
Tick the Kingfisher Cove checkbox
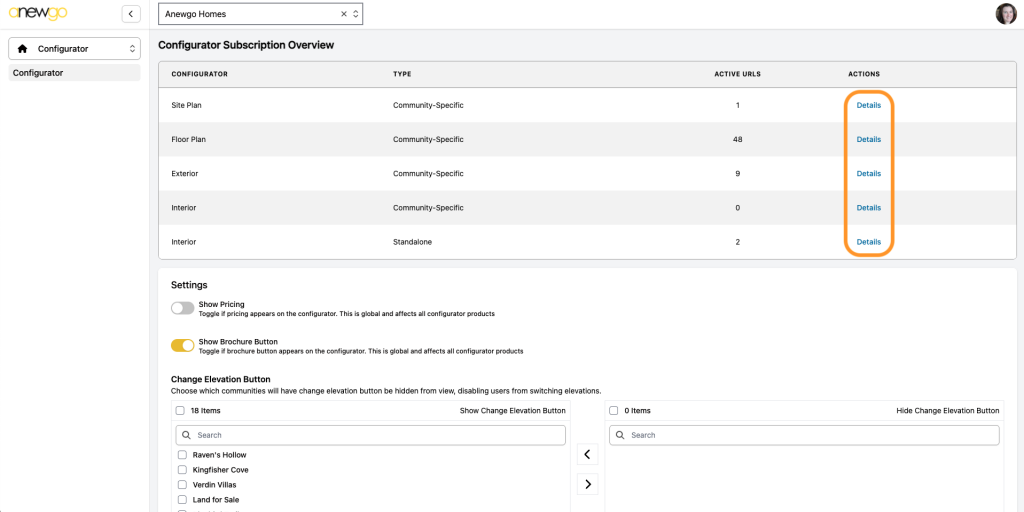click(182, 470)
